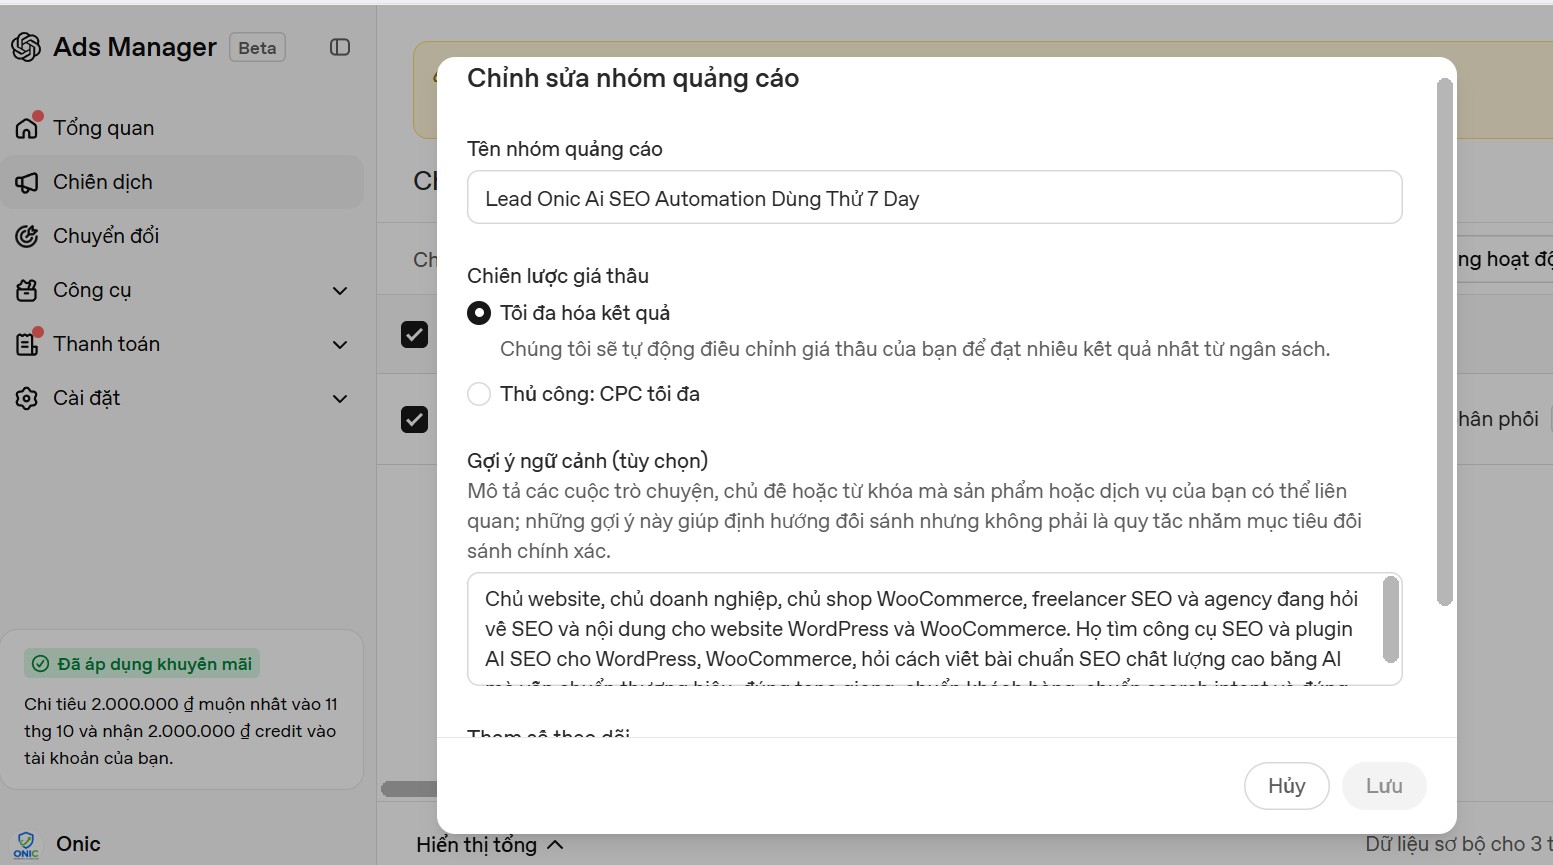Image resolution: width=1553 pixels, height=865 pixels.
Task: Click the context hints textarea scrollbar
Action: click(1390, 620)
